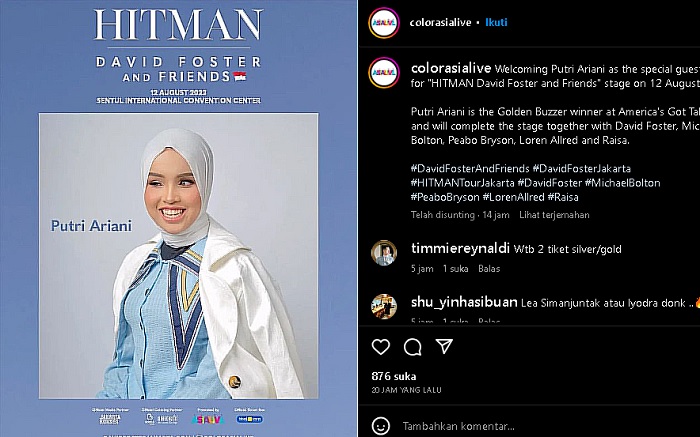
Task: Reply to timmiereynaldi's comment with Balas
Action: [x=489, y=269]
